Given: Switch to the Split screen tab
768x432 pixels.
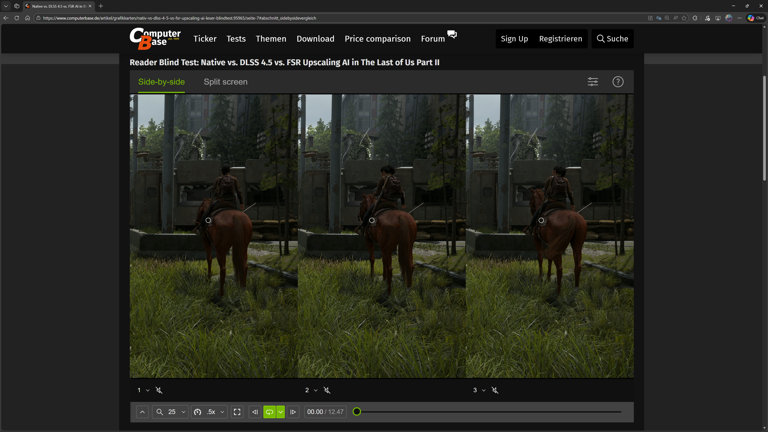Looking at the screenshot, I should tap(225, 82).
